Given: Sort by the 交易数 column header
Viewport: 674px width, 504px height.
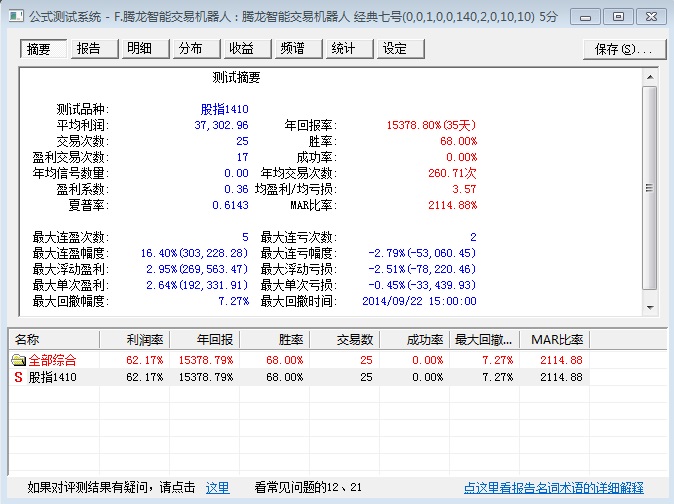Looking at the screenshot, I should click(x=345, y=340).
